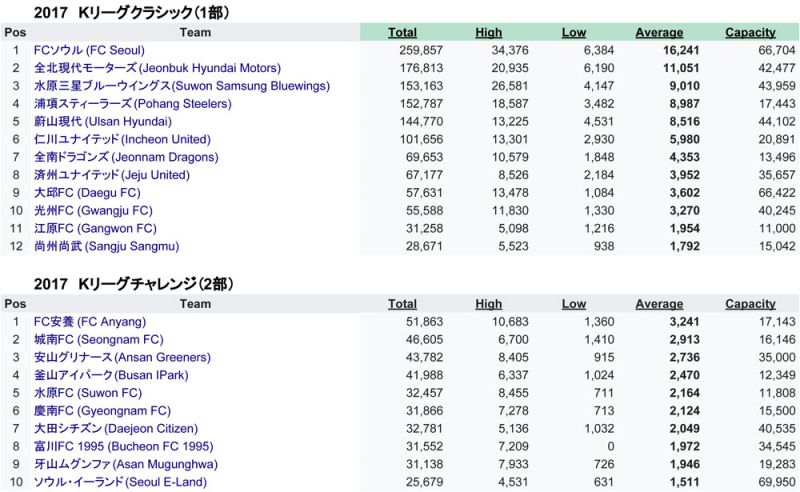Viewport: 800px width, 492px height.
Task: Select Sangju Sangmu low value 938
Action: tap(604, 247)
